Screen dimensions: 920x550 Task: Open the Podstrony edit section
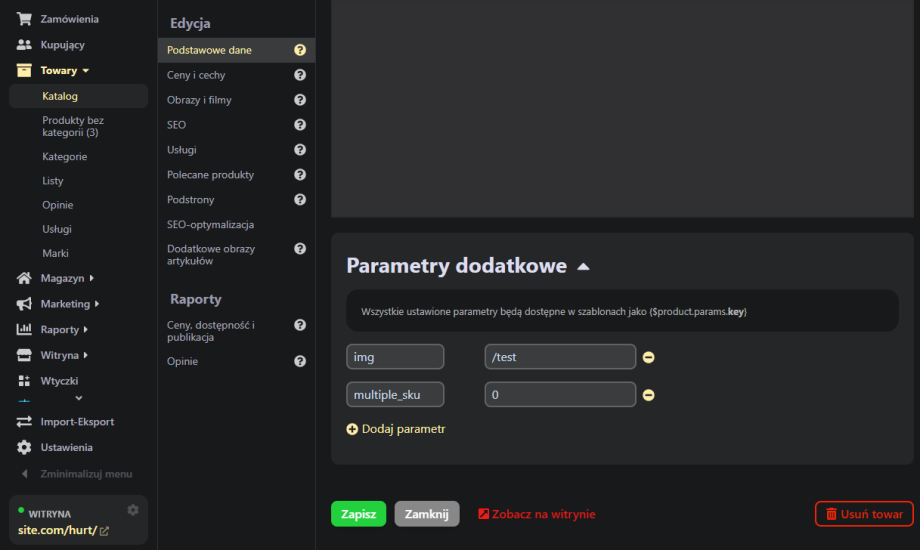click(190, 200)
